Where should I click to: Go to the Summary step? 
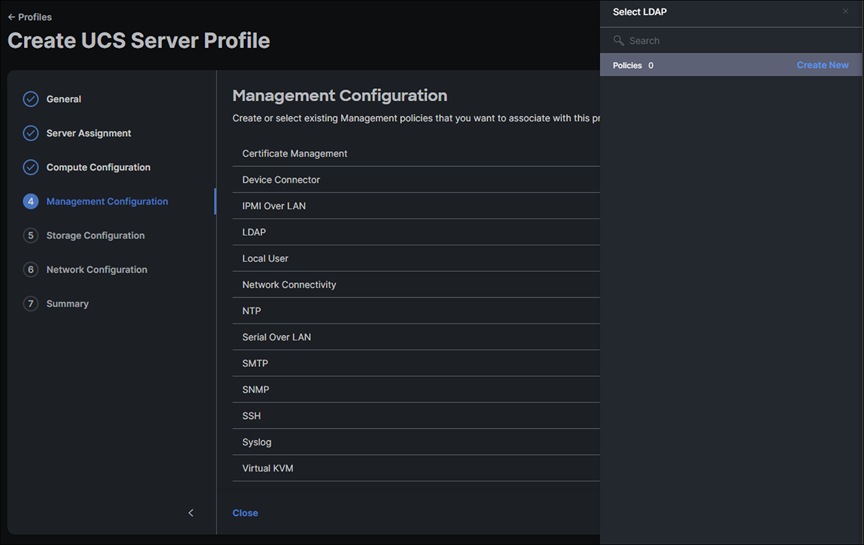coord(67,304)
